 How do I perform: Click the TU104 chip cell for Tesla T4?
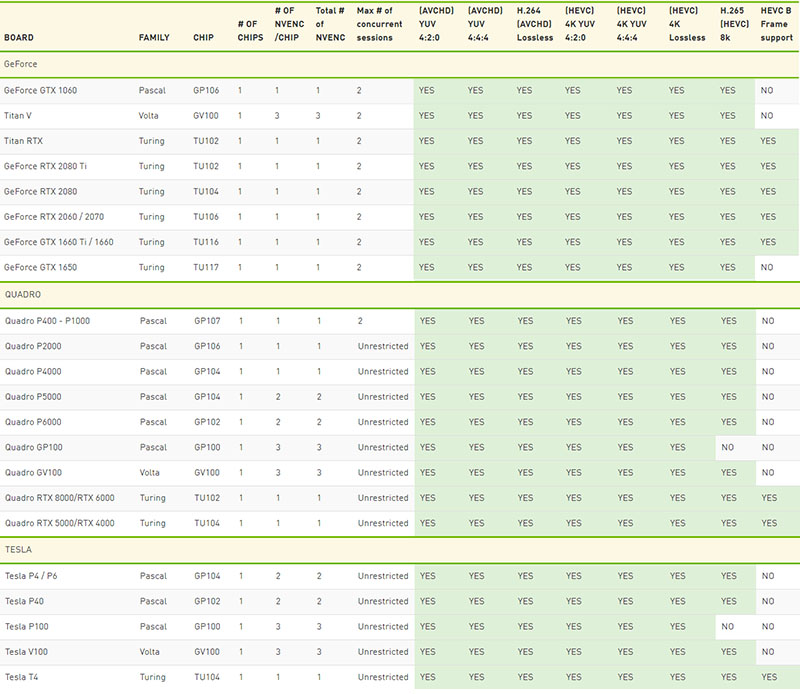click(207, 677)
